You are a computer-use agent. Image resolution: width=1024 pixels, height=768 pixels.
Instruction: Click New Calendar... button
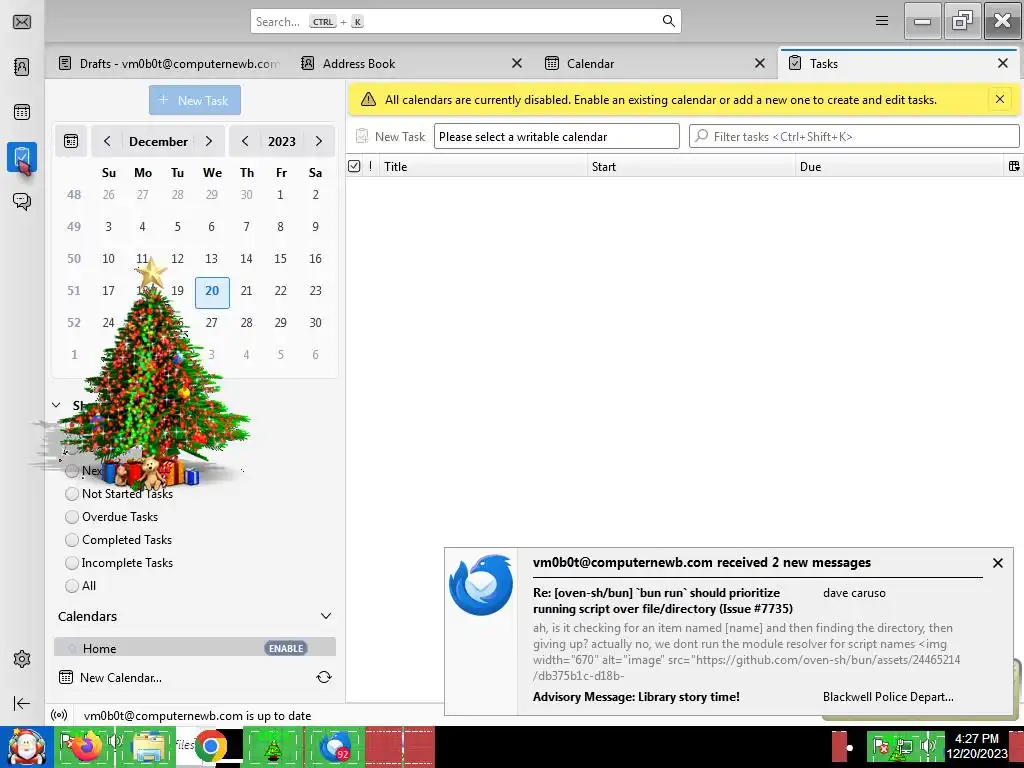pos(110,677)
